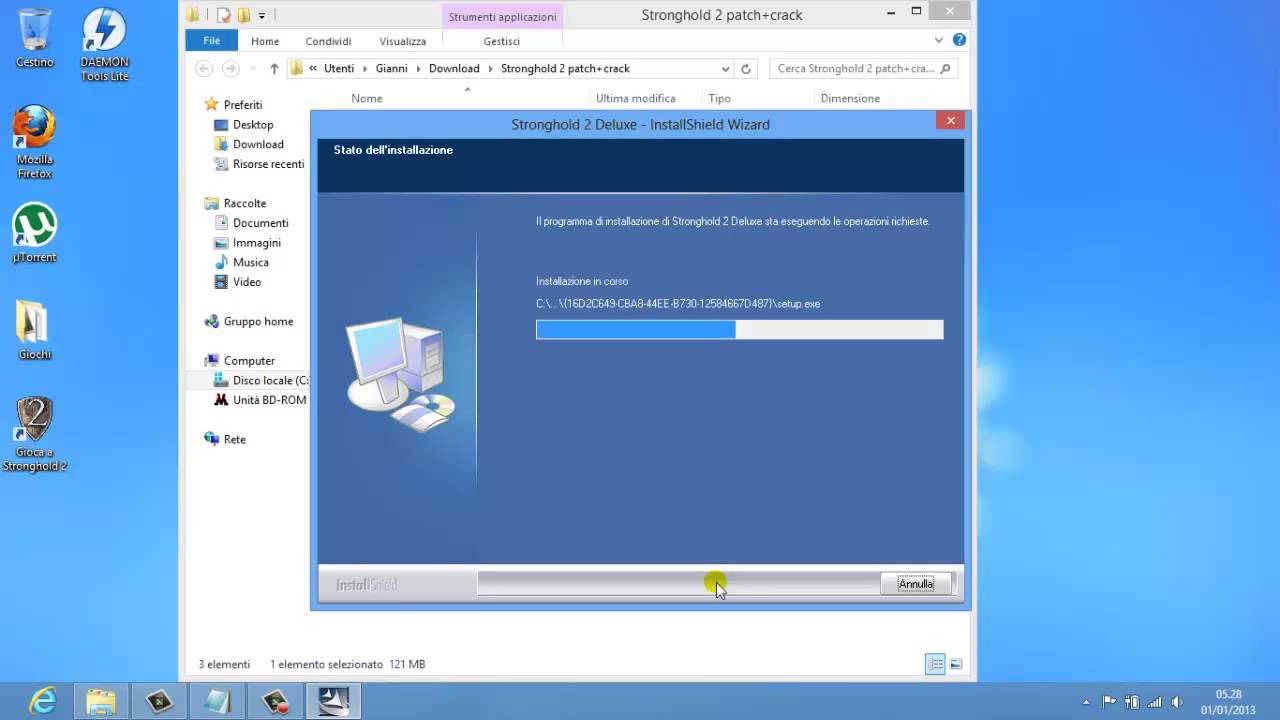Screen dimensions: 1280x720
Task: Select the Gioca a Stronghold 2 shortcut
Action: pyautogui.click(x=34, y=435)
